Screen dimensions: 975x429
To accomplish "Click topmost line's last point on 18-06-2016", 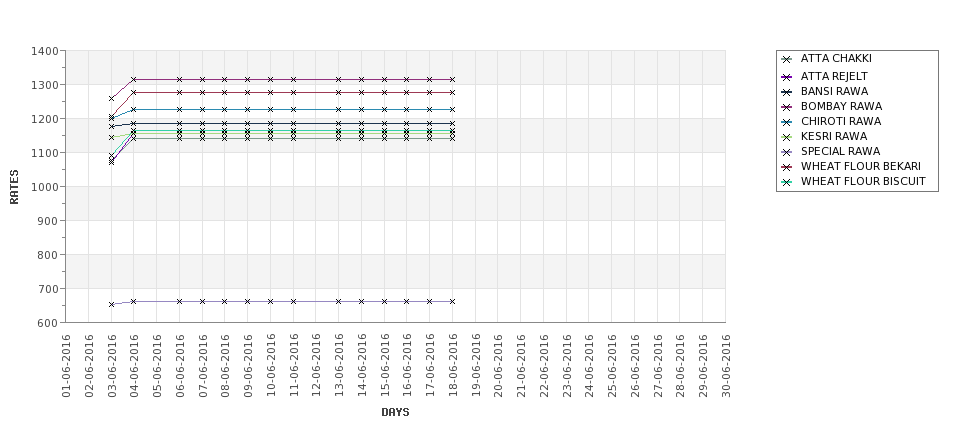I will 452,79.
